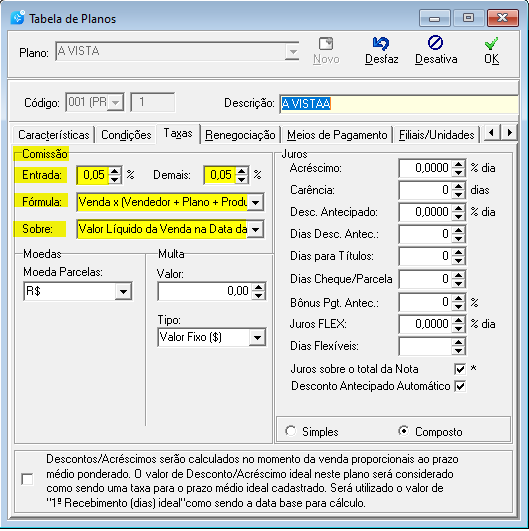Confirm with the green OK checkmark

point(491,43)
